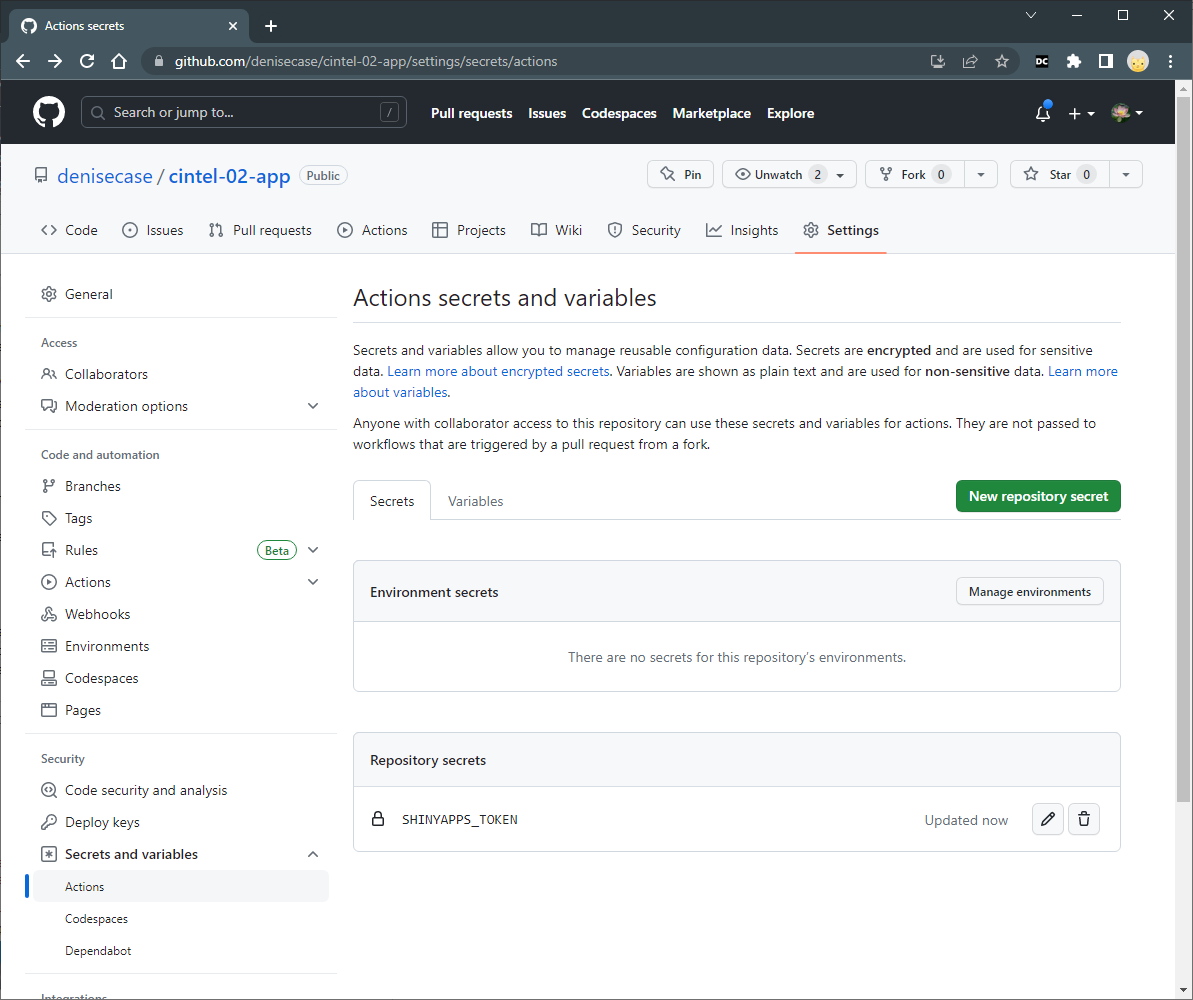Close the Actions secrets tab

tap(233, 26)
